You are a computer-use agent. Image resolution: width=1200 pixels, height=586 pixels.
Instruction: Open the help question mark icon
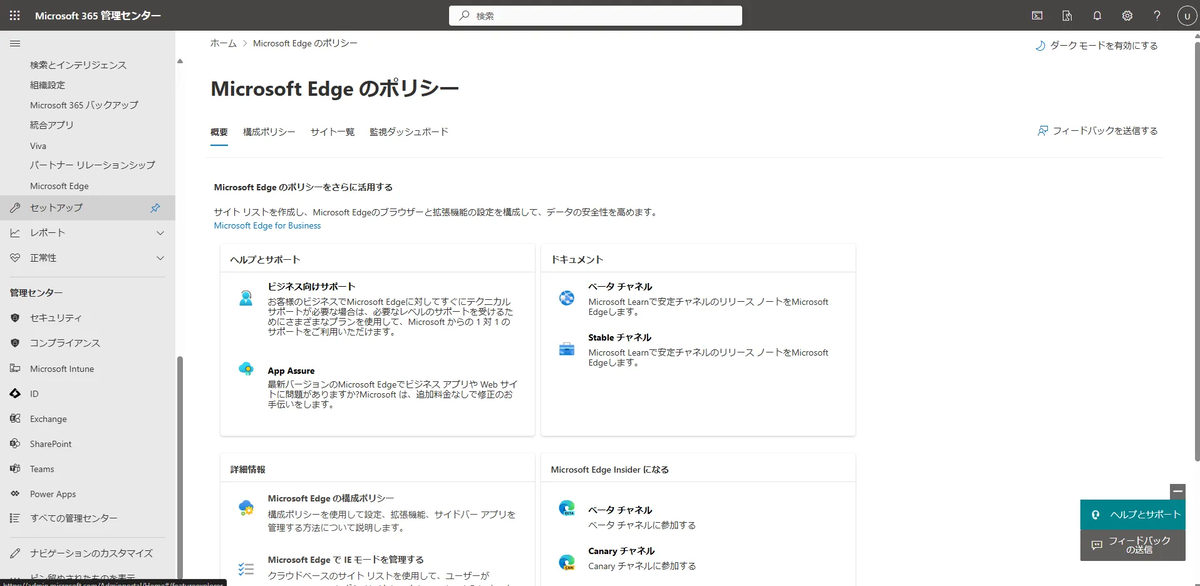click(x=1157, y=16)
